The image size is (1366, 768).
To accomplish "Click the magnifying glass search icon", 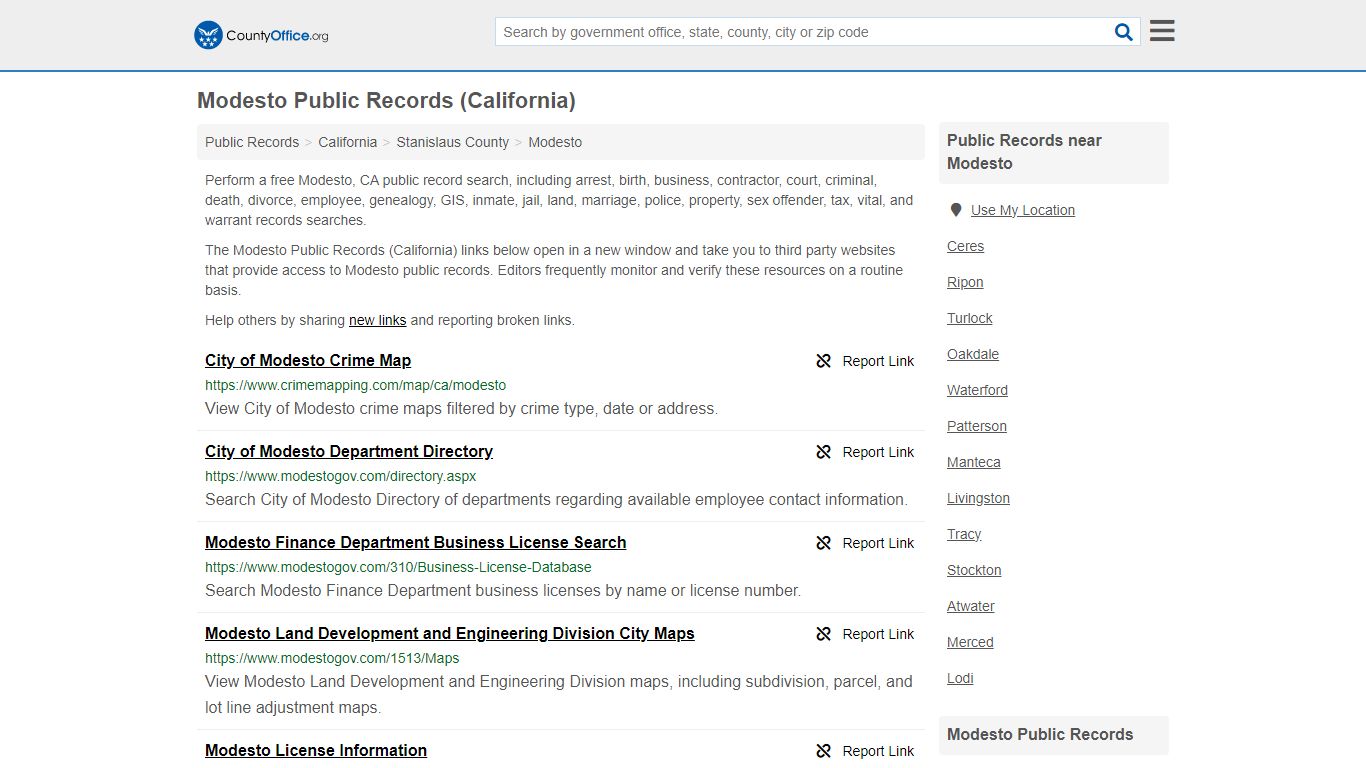I will (1124, 32).
